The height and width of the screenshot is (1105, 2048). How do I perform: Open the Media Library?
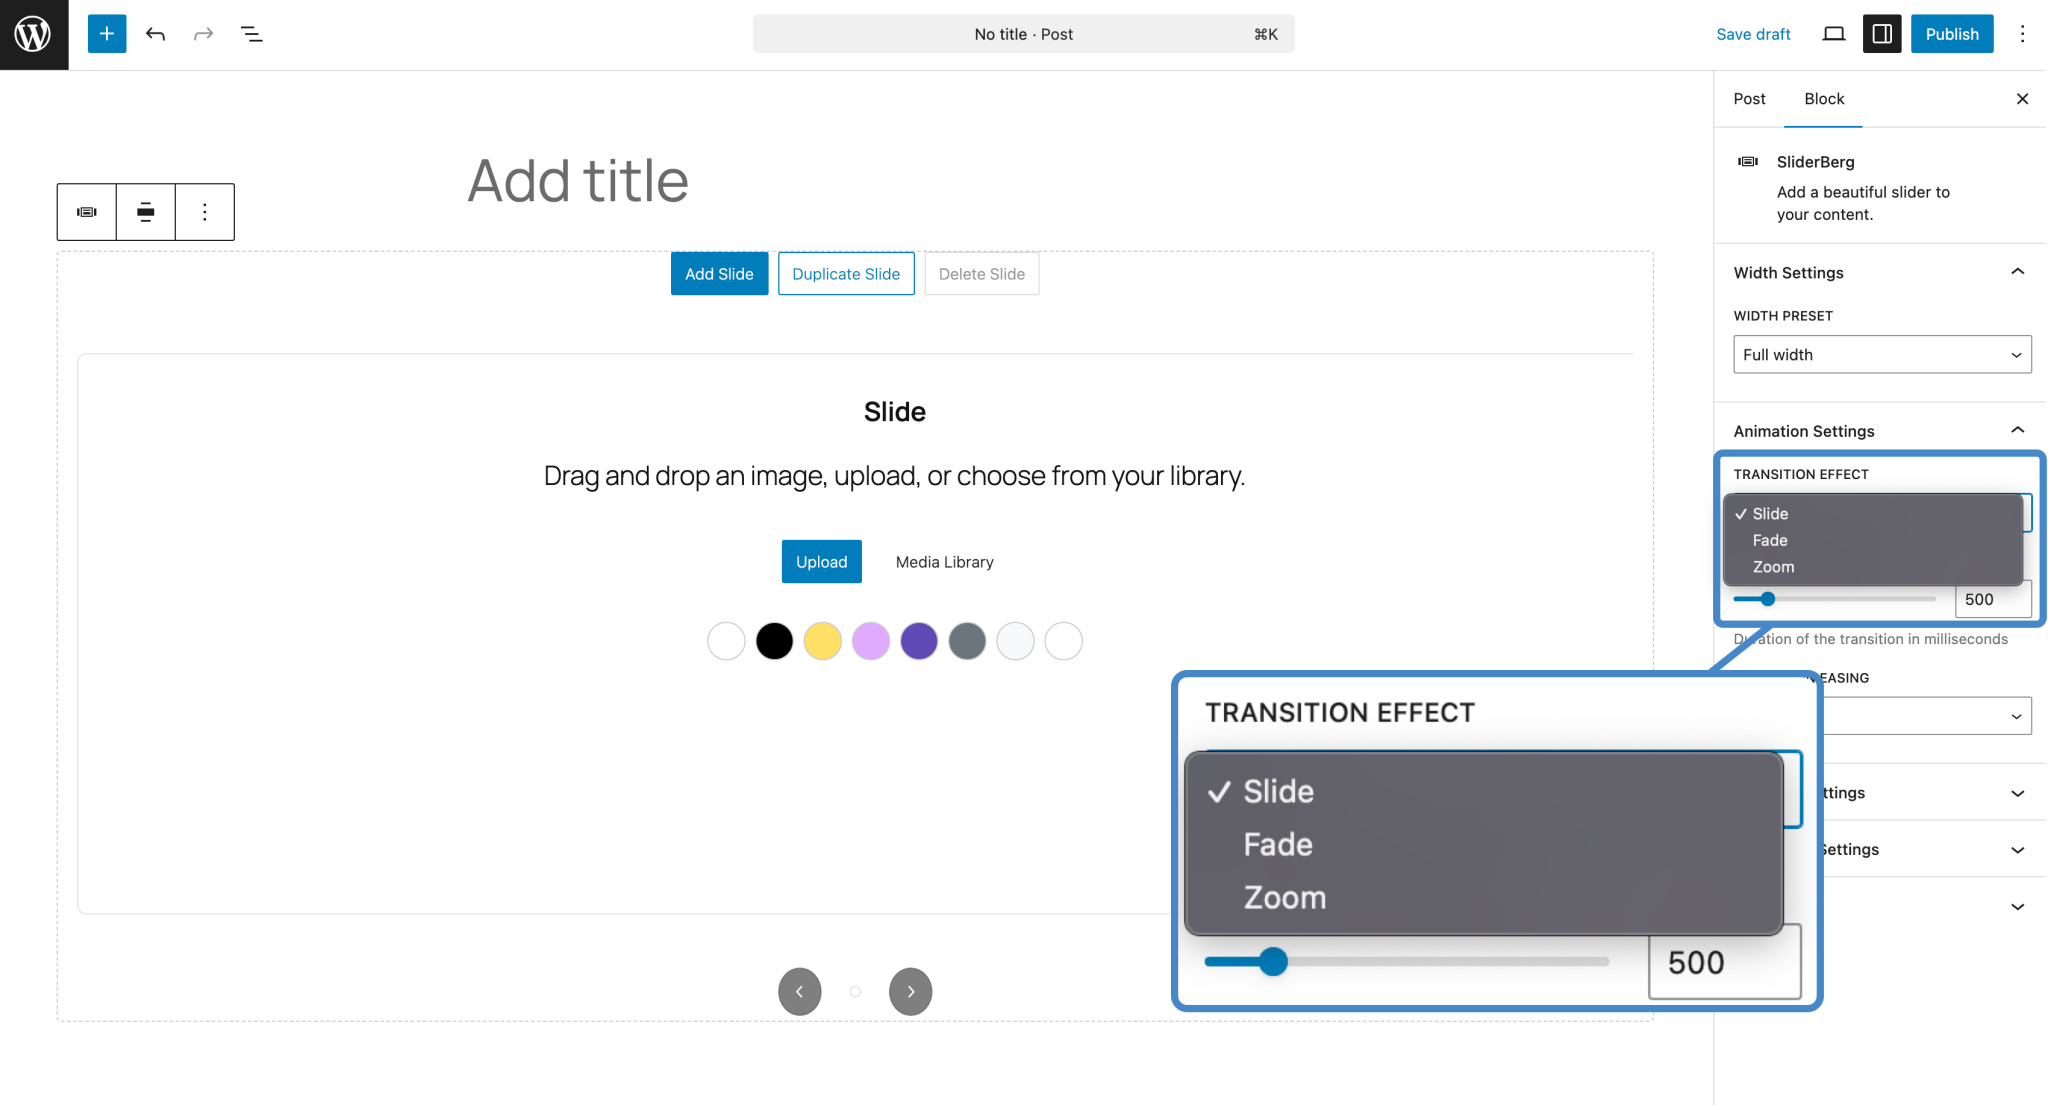pyautogui.click(x=943, y=561)
